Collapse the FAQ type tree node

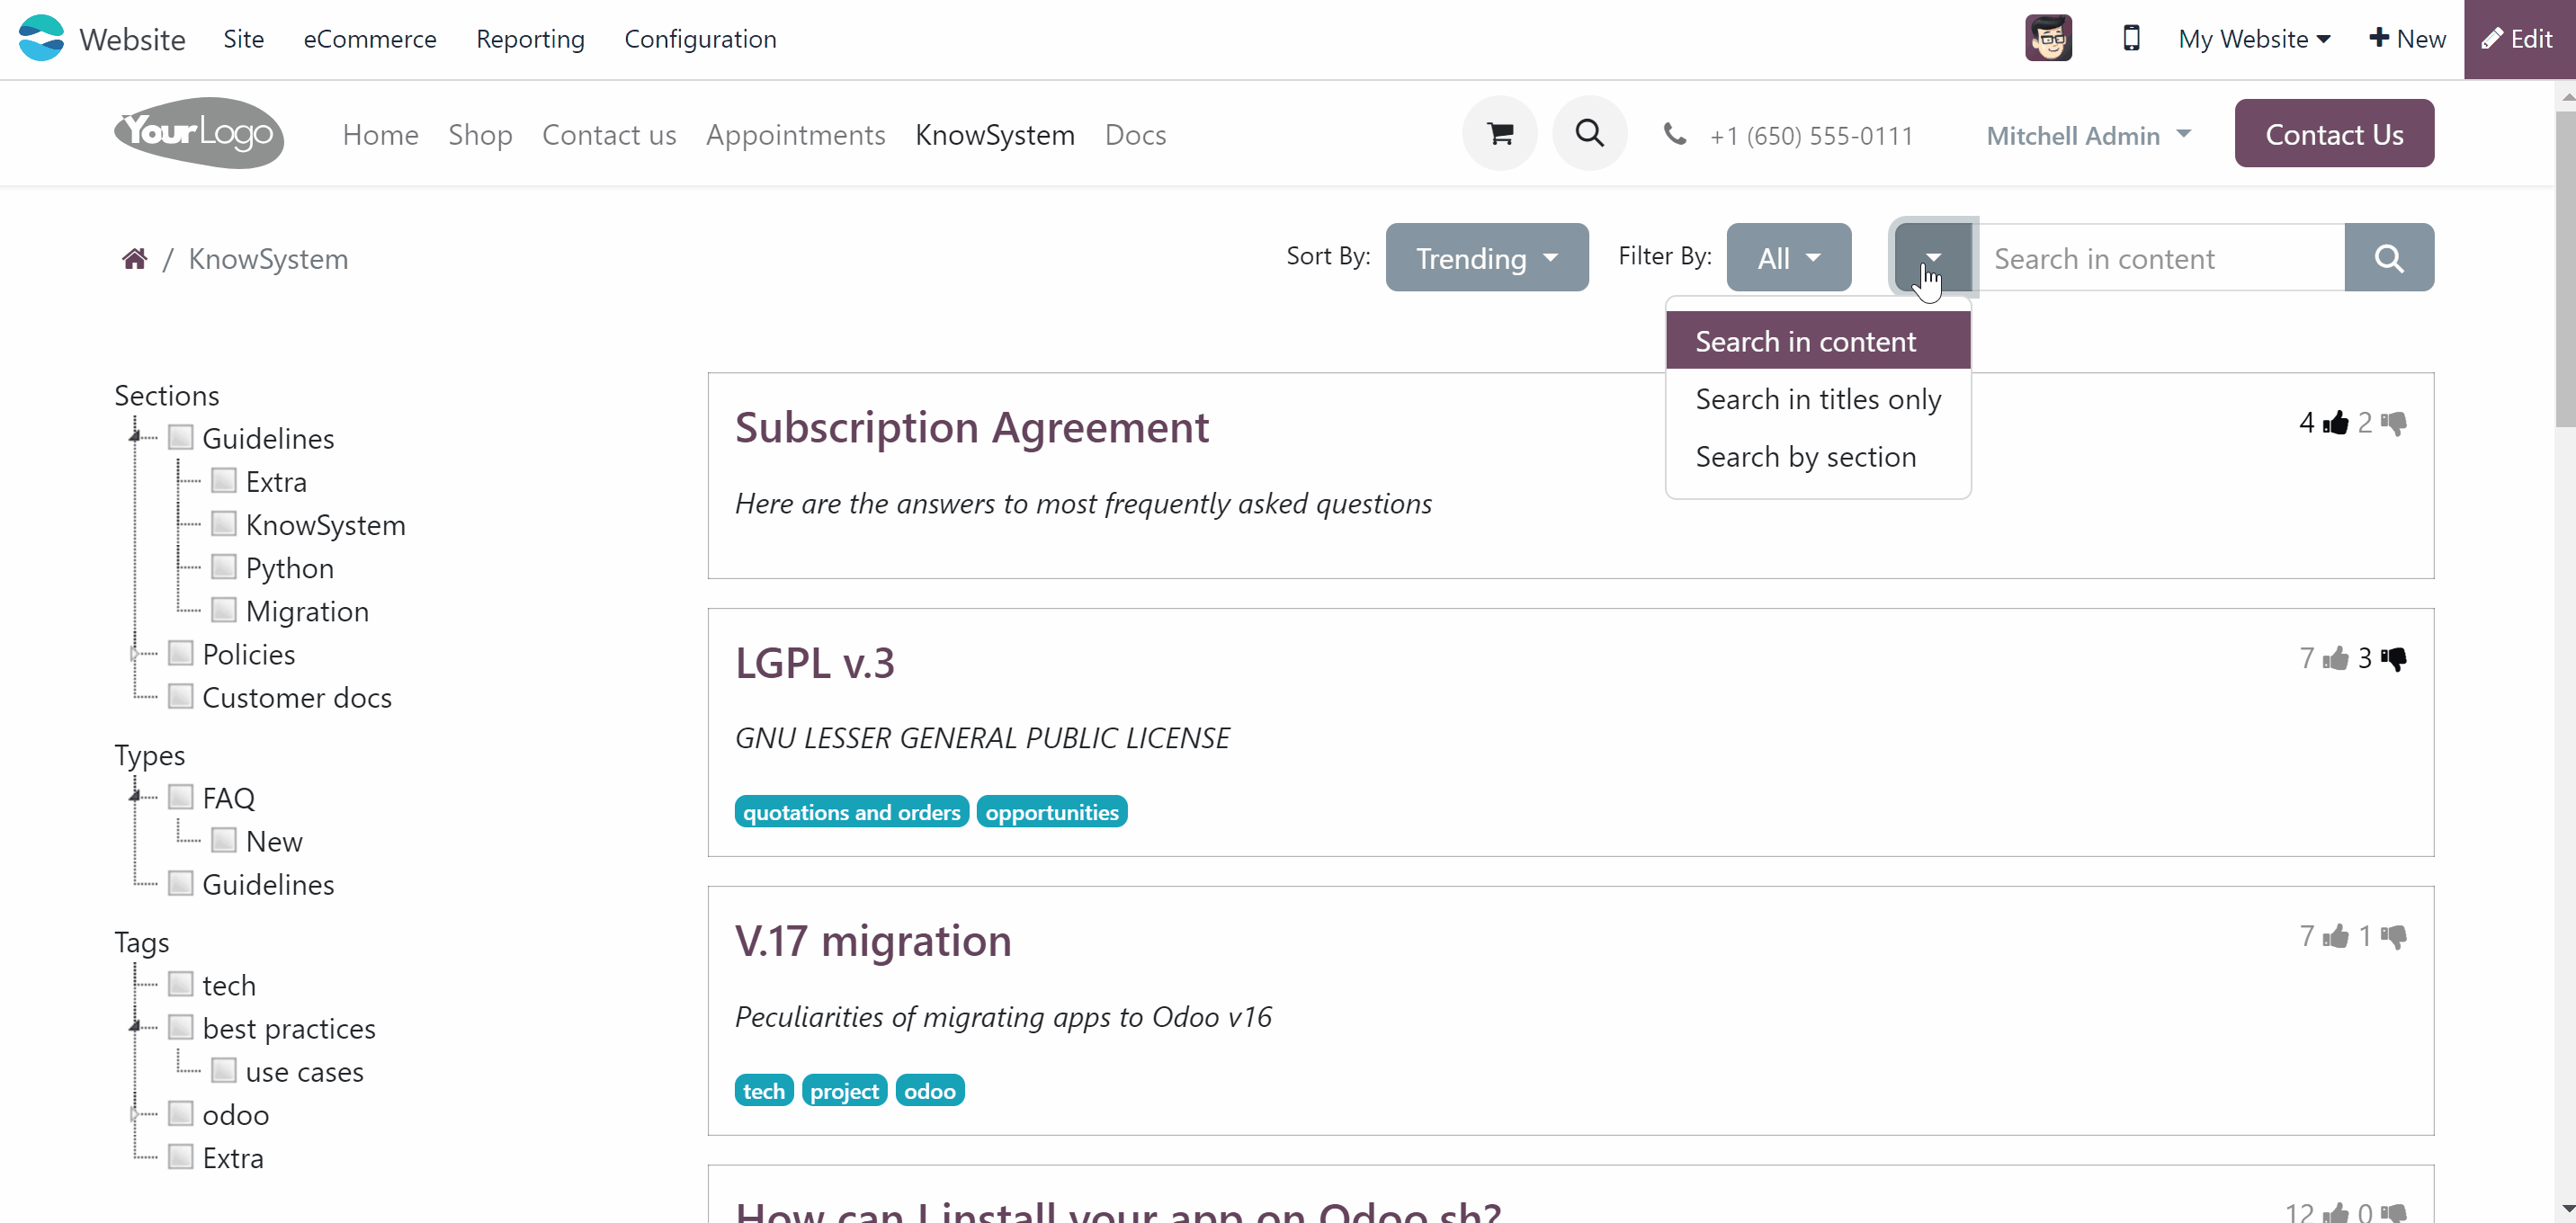[x=135, y=797]
